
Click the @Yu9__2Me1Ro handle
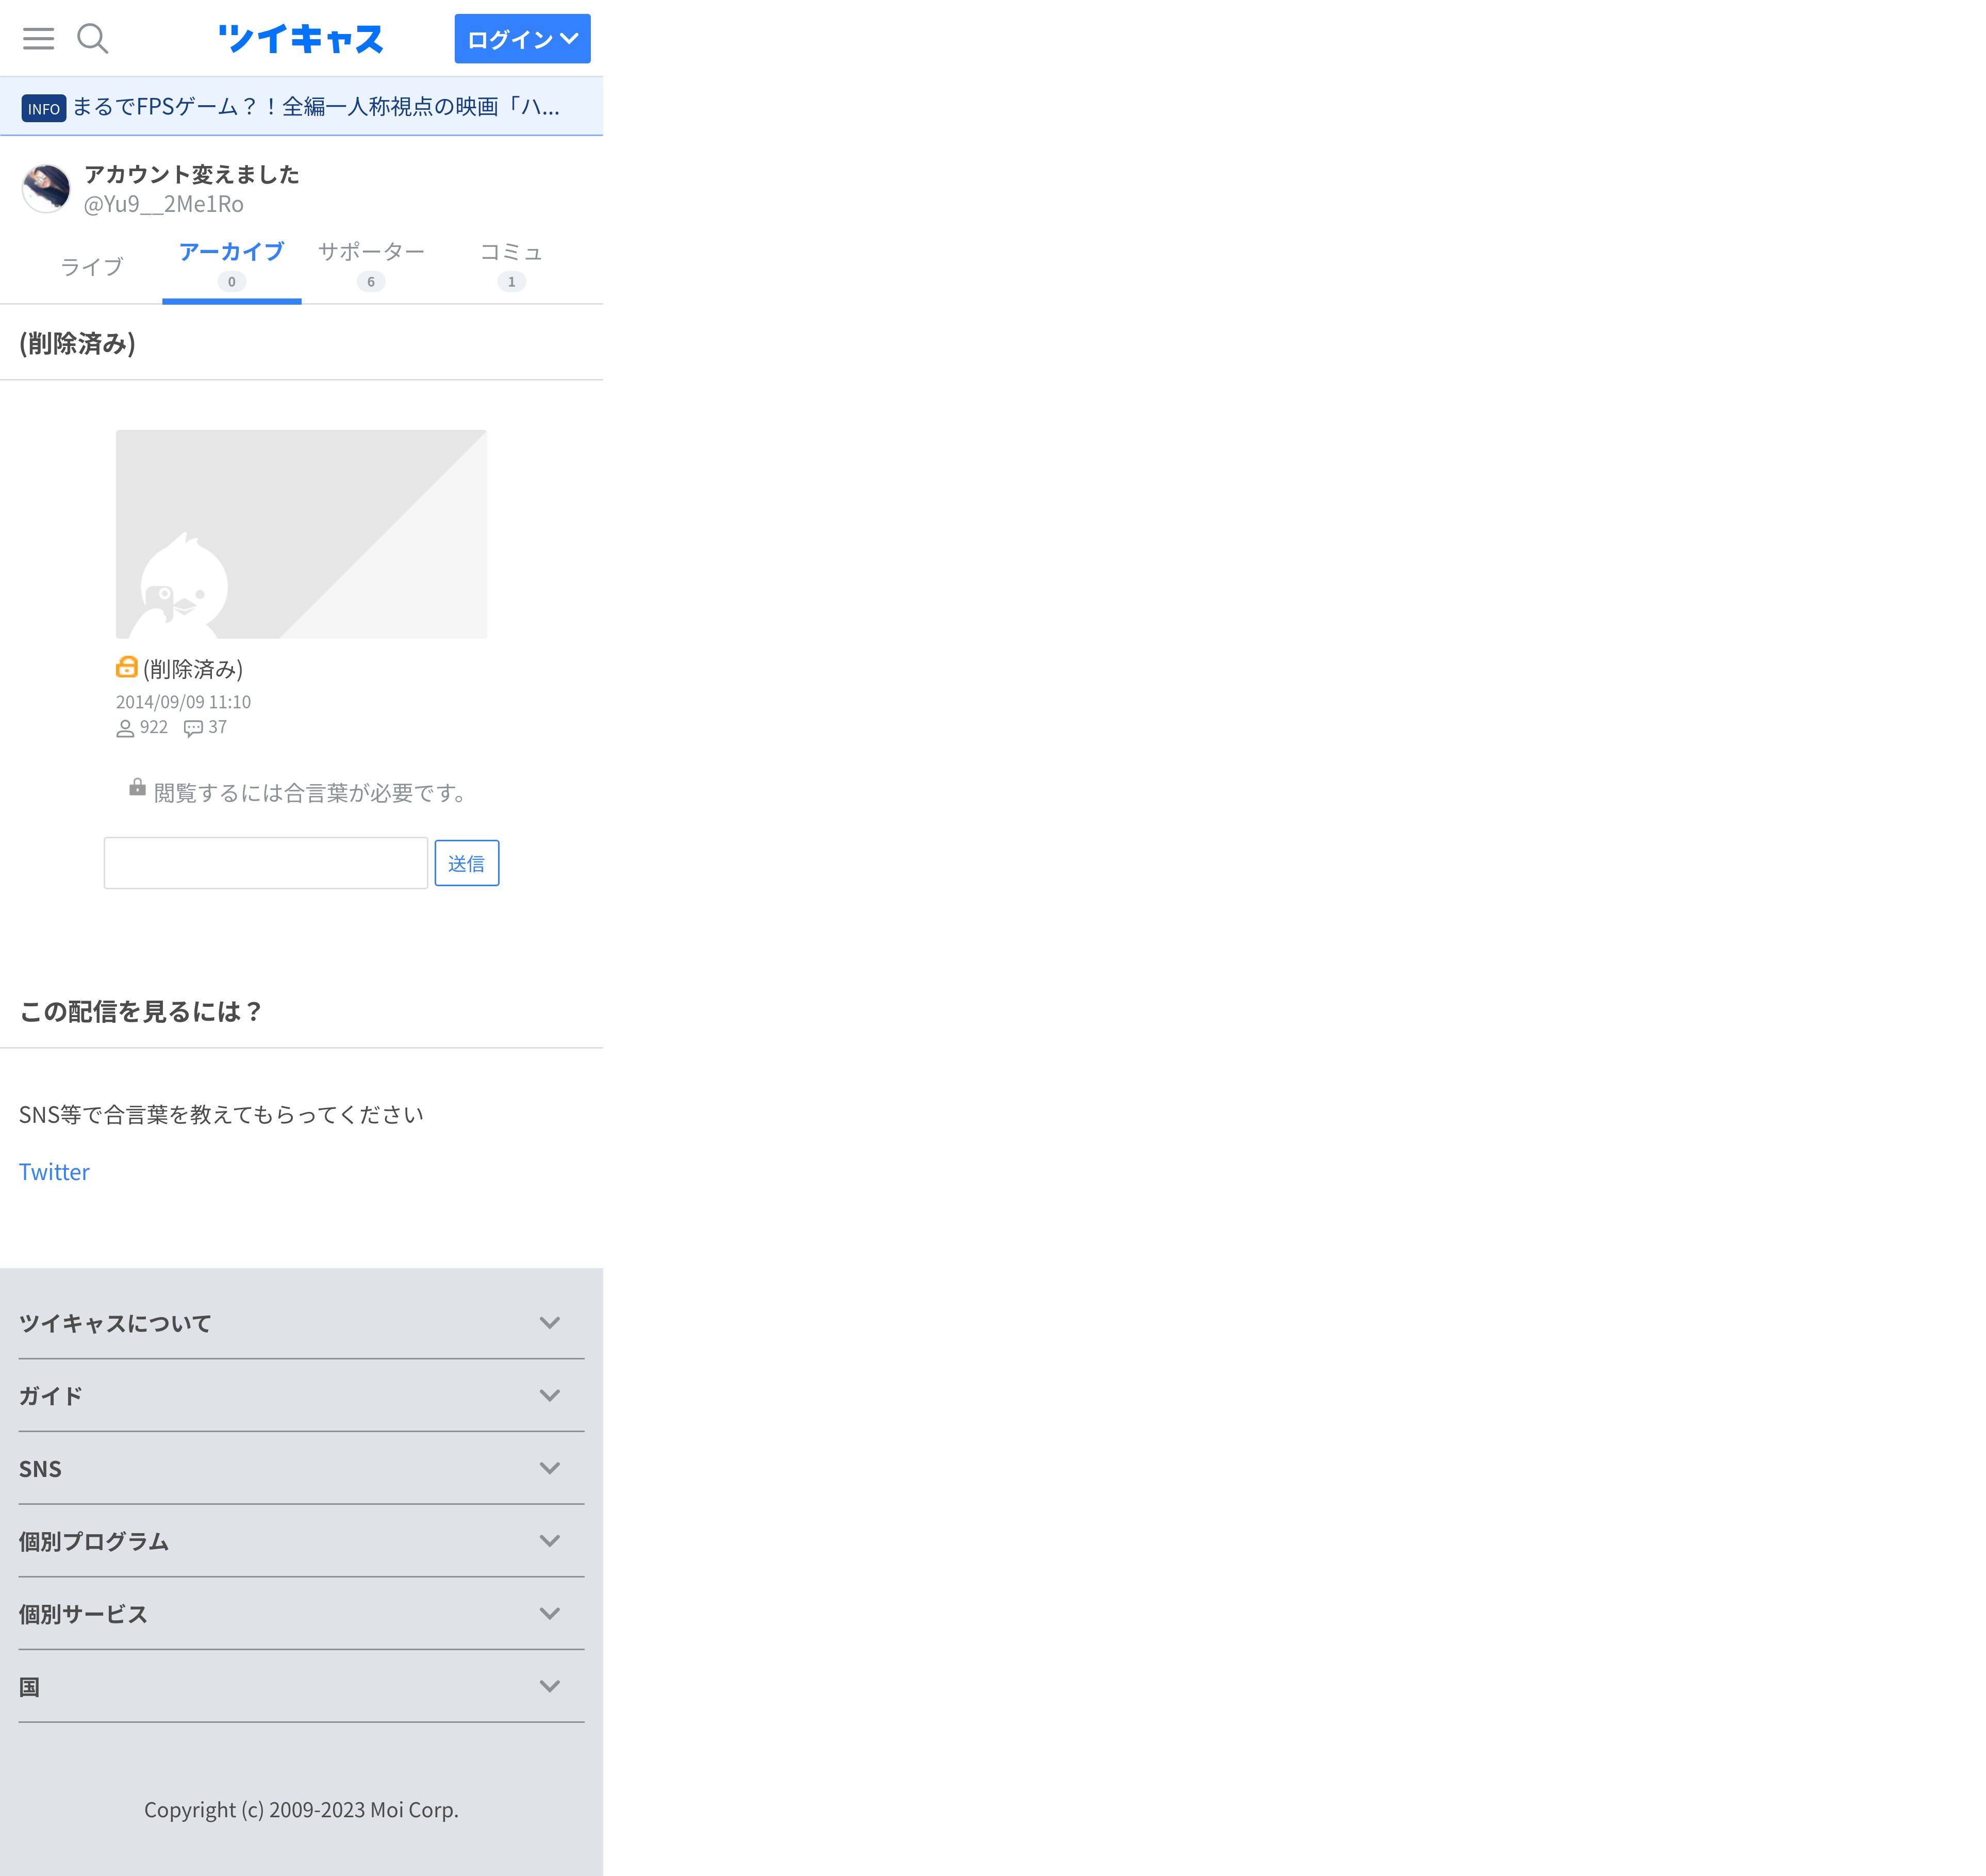(163, 204)
